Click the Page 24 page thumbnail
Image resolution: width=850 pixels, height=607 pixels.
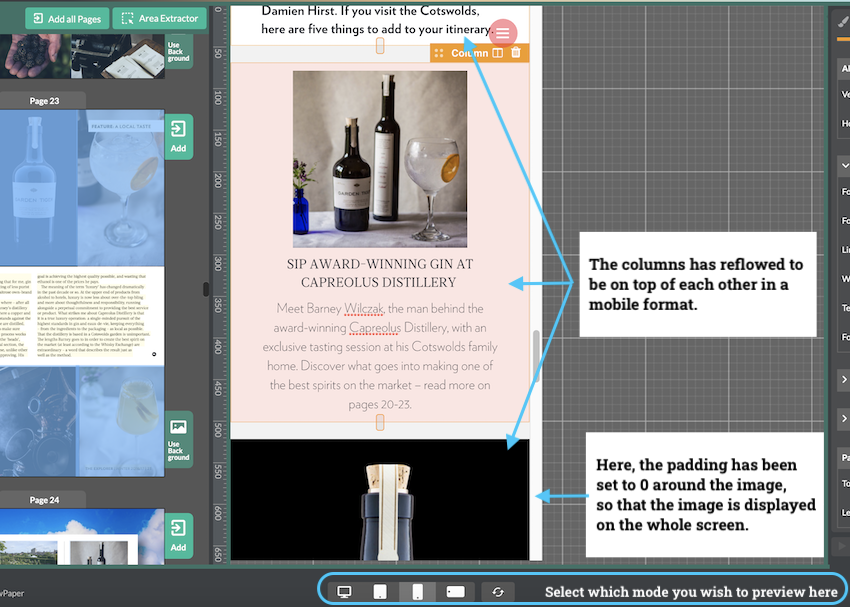pos(82,537)
